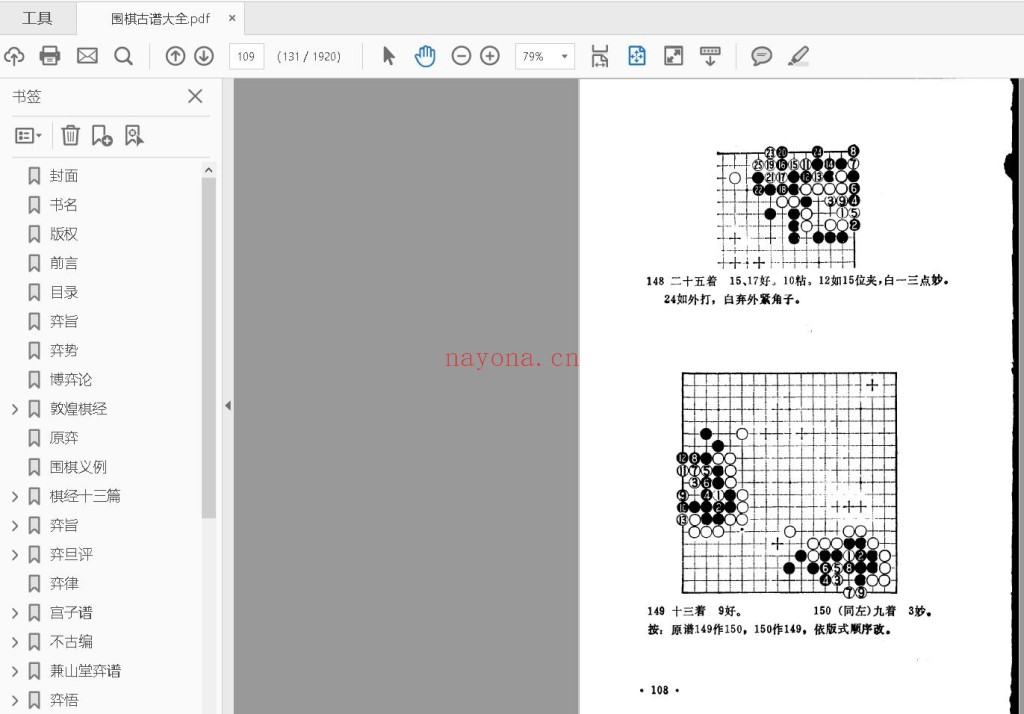Screen dimensions: 1024x714
Task: Zoom in with plus button
Action: click(x=490, y=56)
